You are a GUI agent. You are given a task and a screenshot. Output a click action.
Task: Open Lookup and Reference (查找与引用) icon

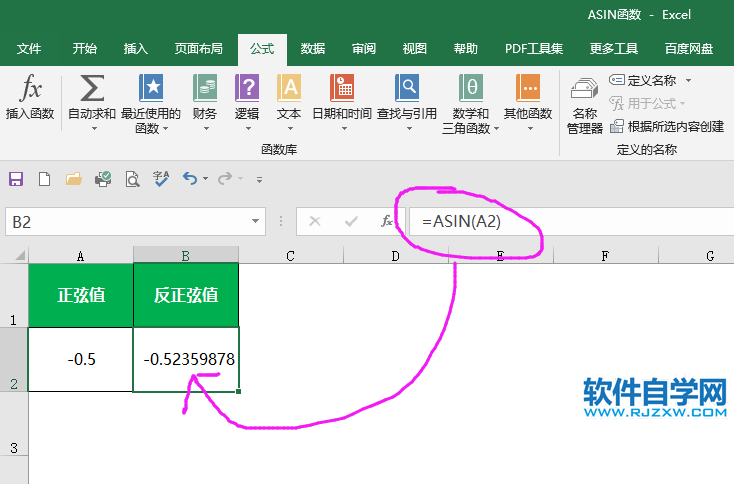[407, 88]
